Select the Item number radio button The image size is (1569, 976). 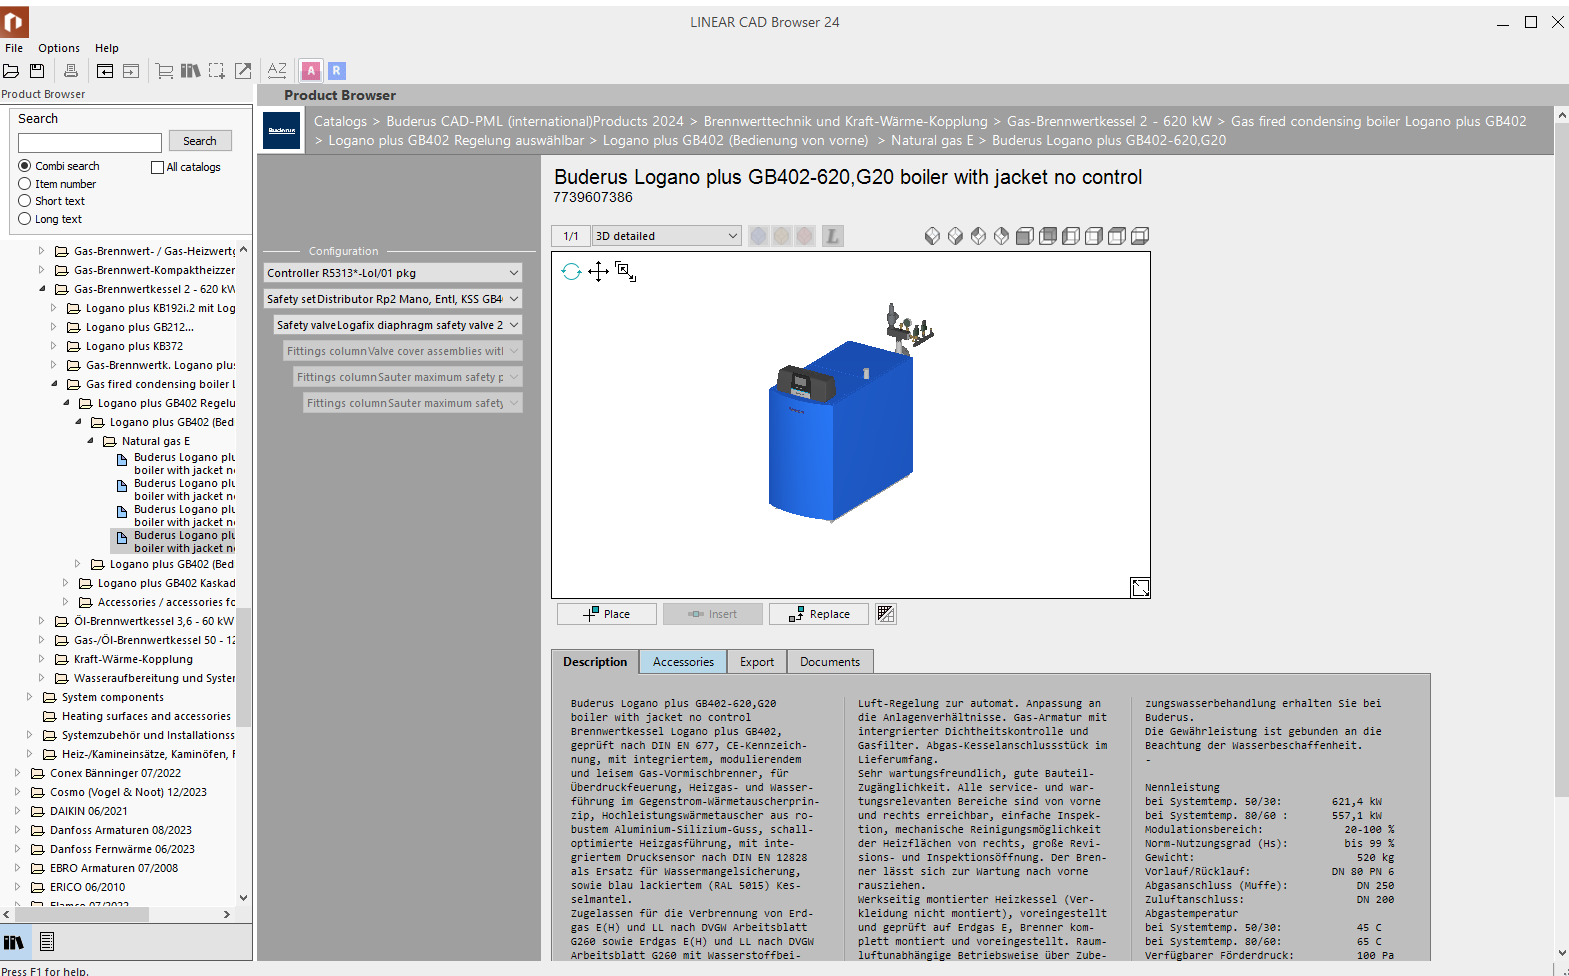[x=25, y=184]
